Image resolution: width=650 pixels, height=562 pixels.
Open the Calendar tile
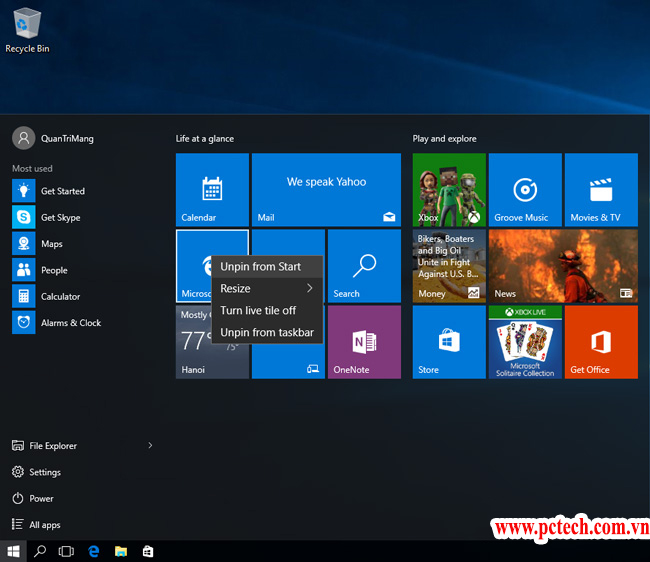[212, 189]
